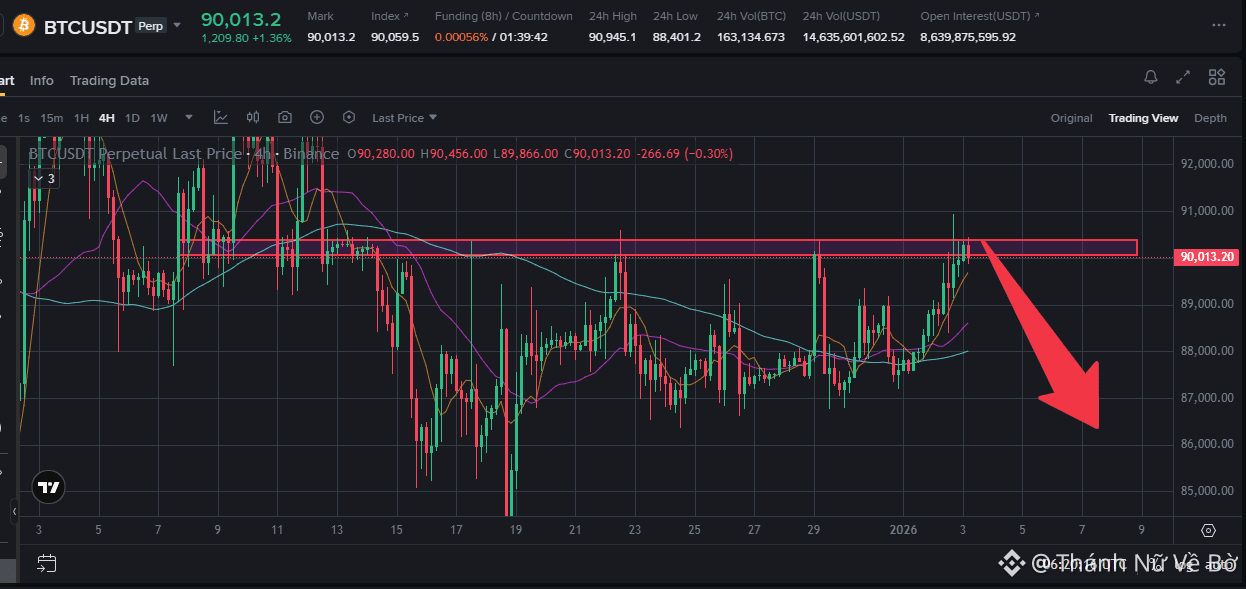
Task: Select the 1s timeframe
Action: (24, 118)
